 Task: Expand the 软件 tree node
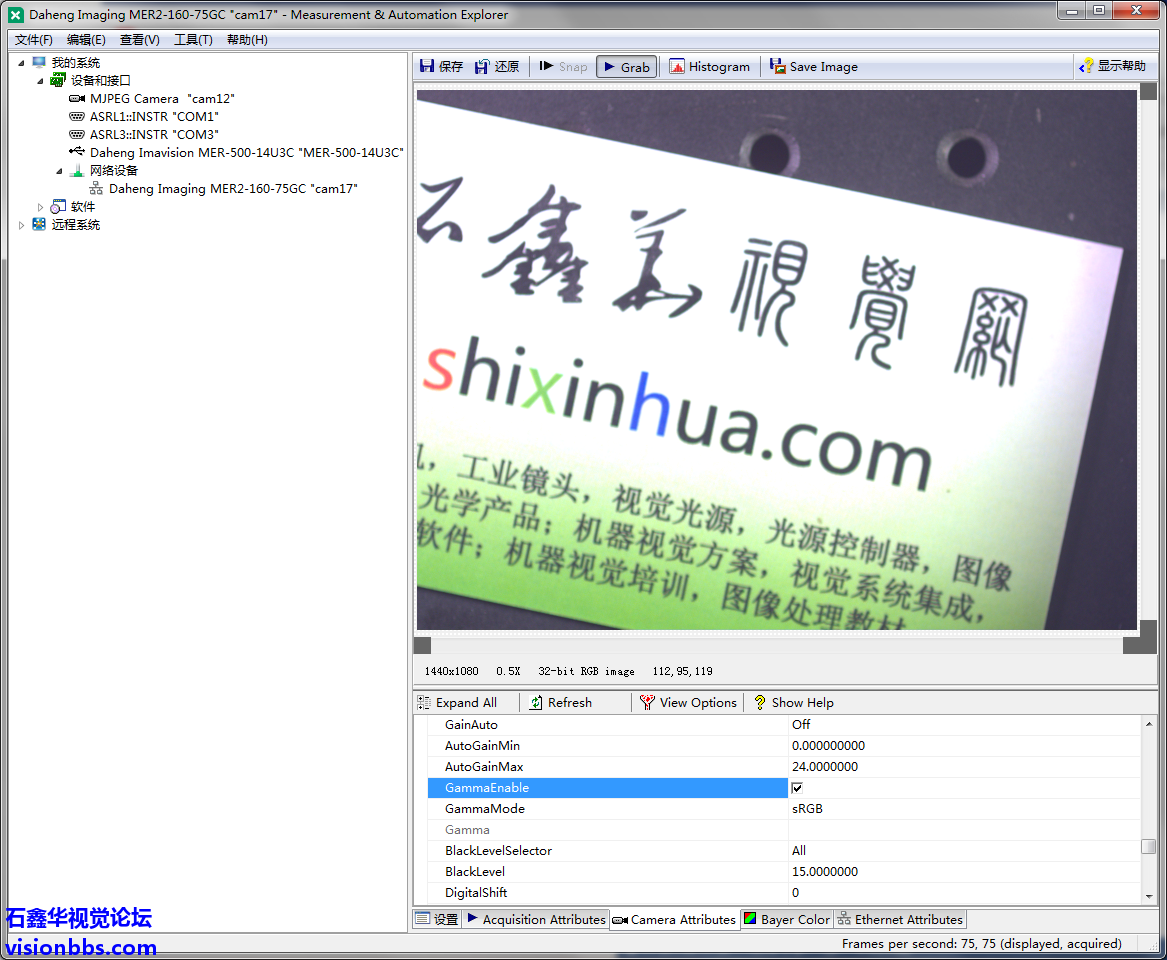click(x=40, y=206)
